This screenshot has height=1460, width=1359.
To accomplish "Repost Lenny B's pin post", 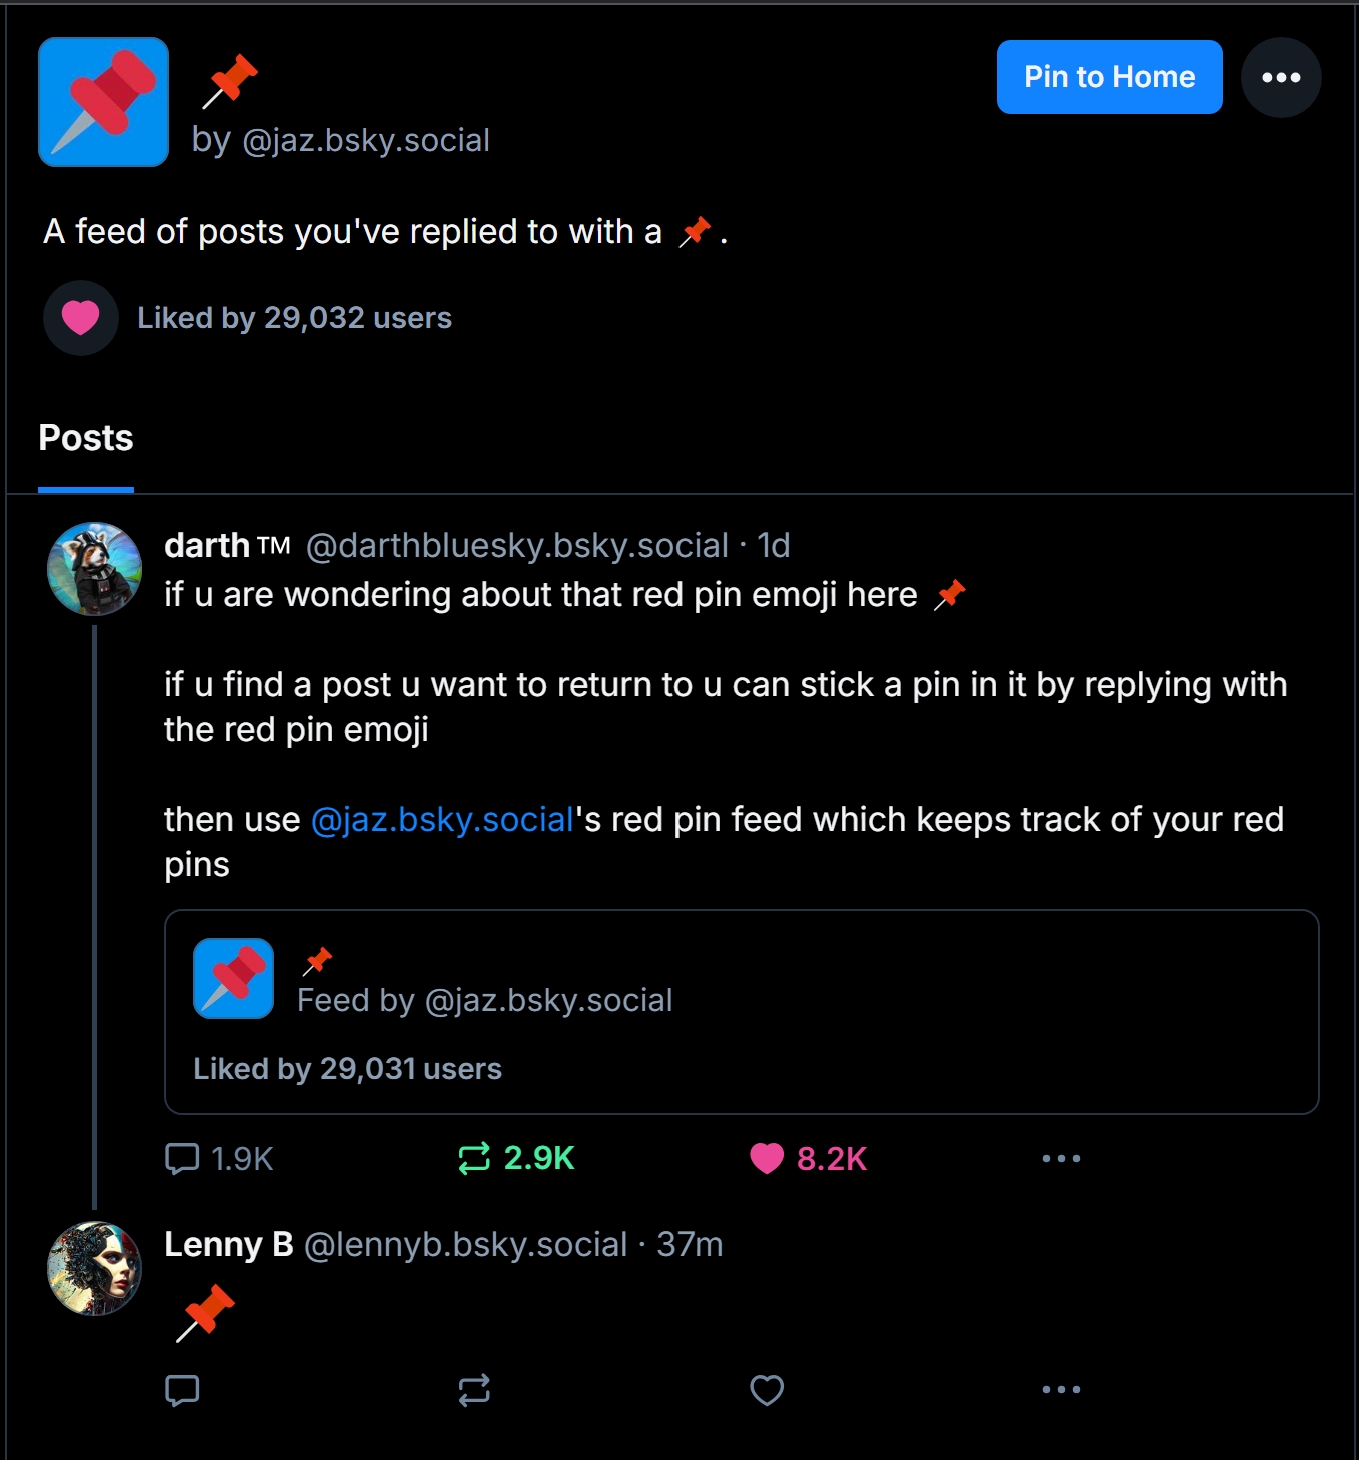I will 474,1390.
